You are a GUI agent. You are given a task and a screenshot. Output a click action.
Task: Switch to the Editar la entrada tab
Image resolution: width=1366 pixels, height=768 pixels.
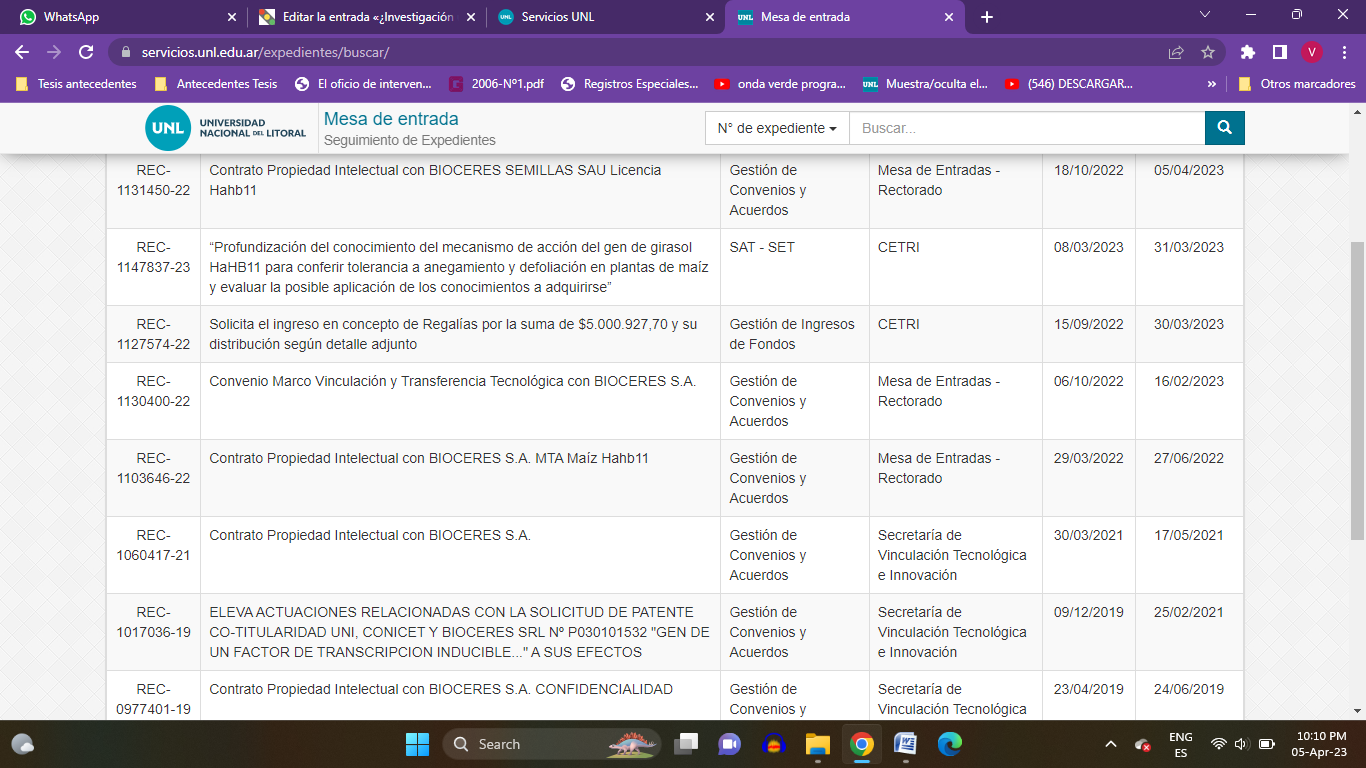367,17
